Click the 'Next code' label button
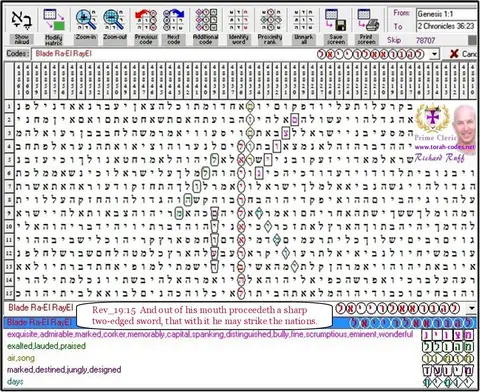Image resolution: width=480 pixels, height=392 pixels. click(x=174, y=39)
